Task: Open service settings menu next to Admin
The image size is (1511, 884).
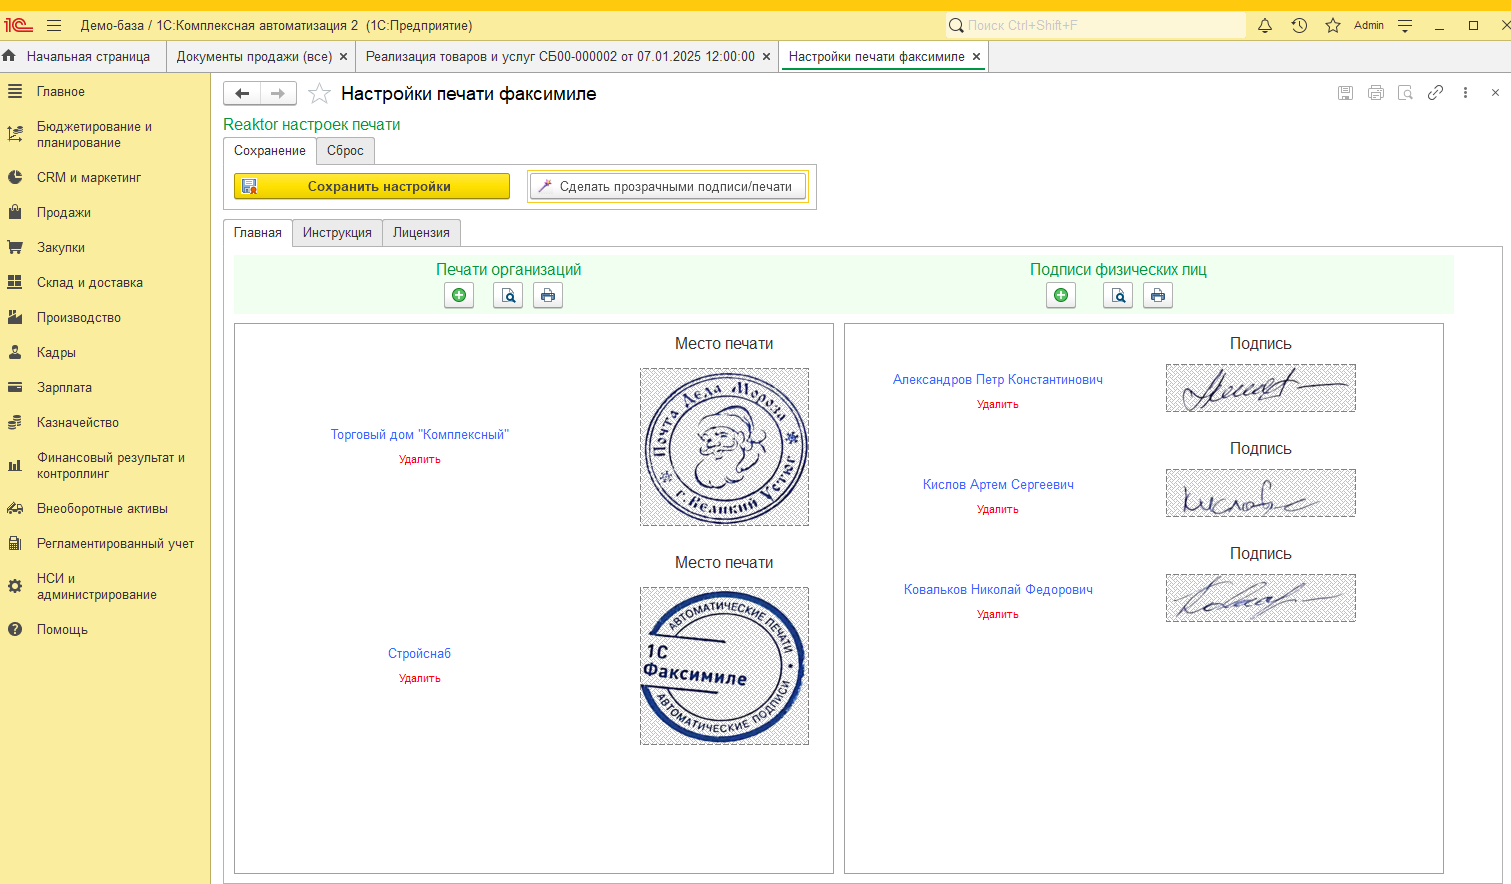Action: click(x=1405, y=26)
